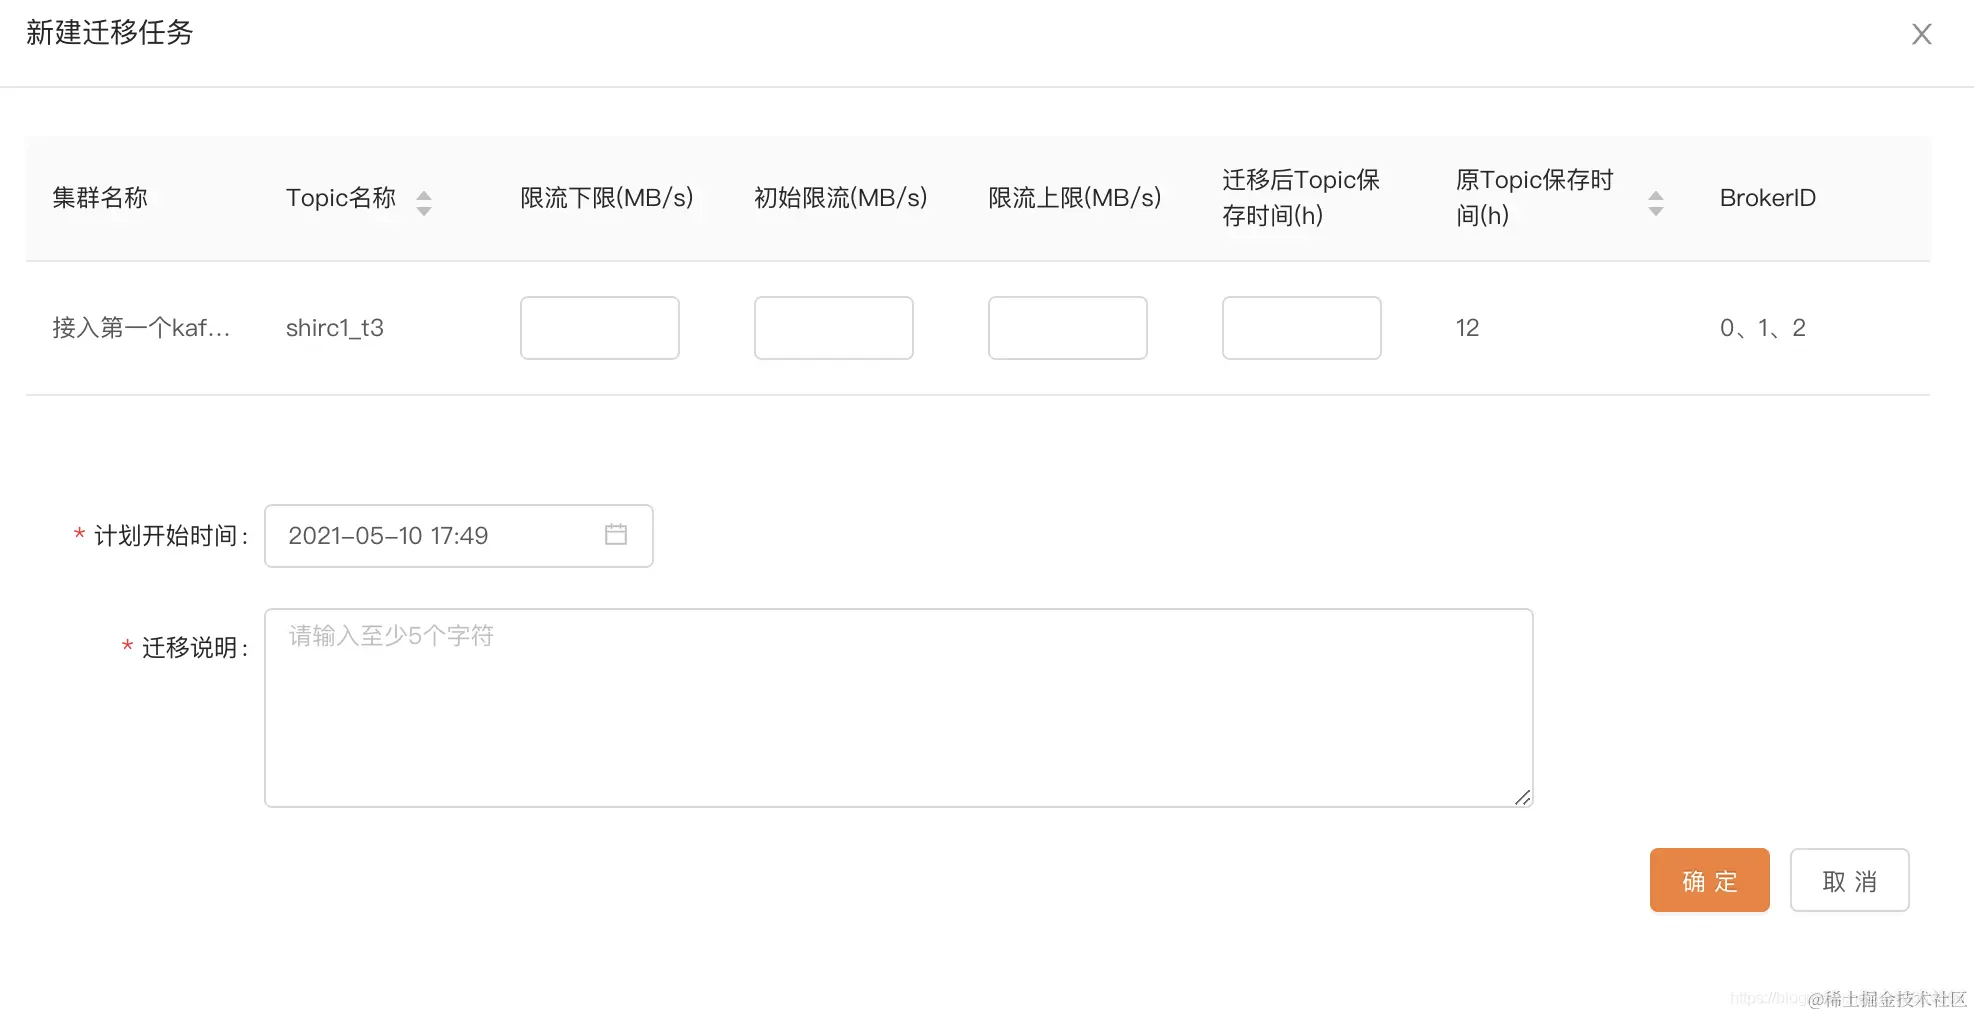Sort by 原Topic保存时间(h) column

[x=1656, y=203]
